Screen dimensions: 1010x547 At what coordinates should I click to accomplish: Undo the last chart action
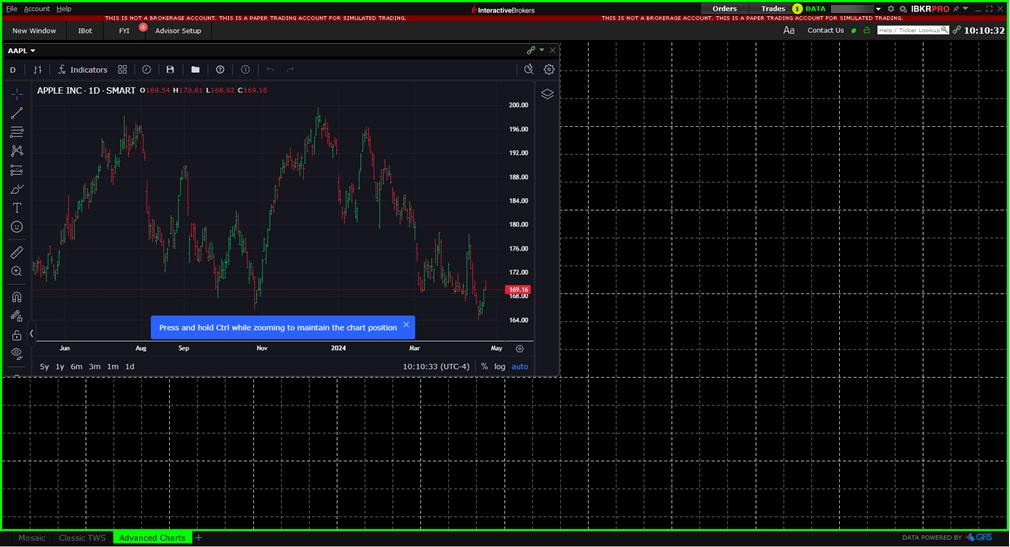coord(271,70)
